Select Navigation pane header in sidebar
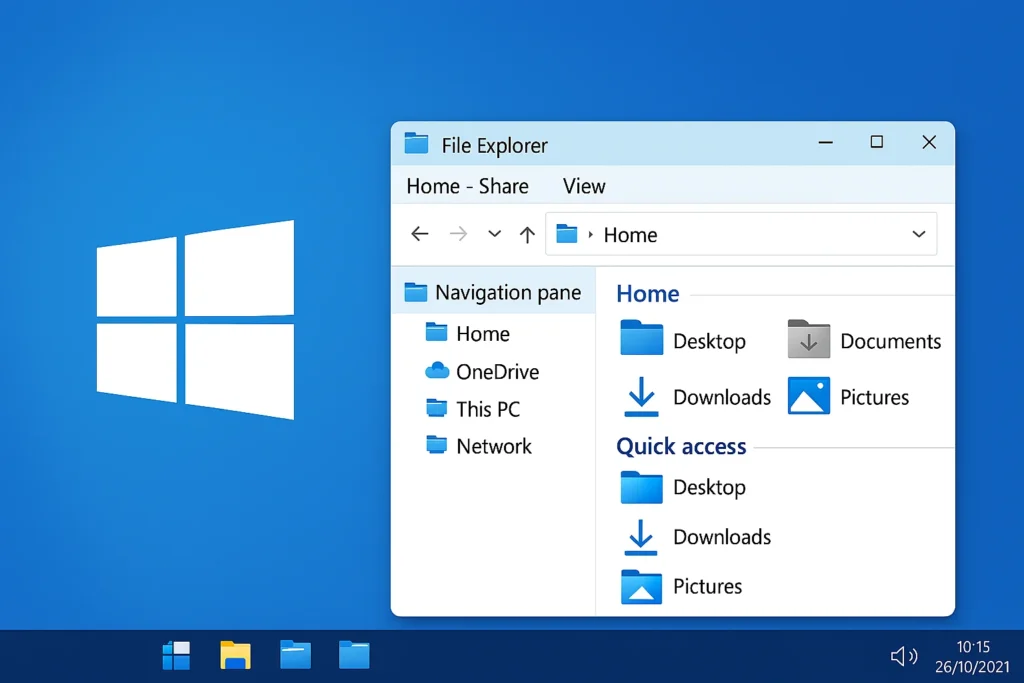 [x=494, y=293]
